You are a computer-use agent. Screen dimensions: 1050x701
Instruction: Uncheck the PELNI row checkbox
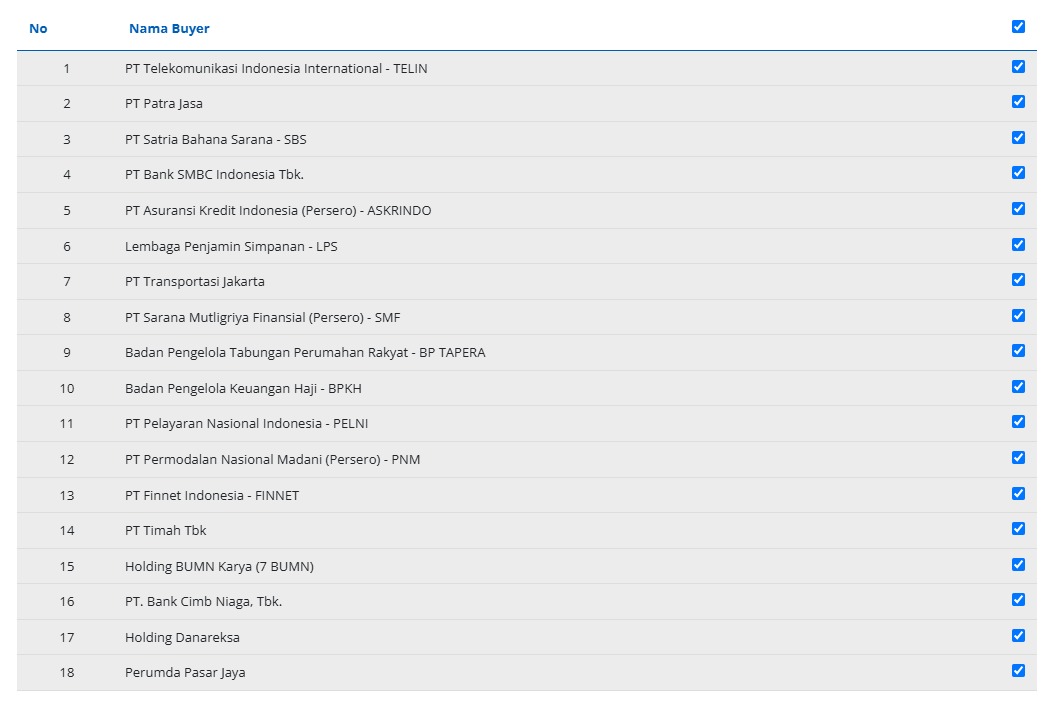[x=1018, y=422]
